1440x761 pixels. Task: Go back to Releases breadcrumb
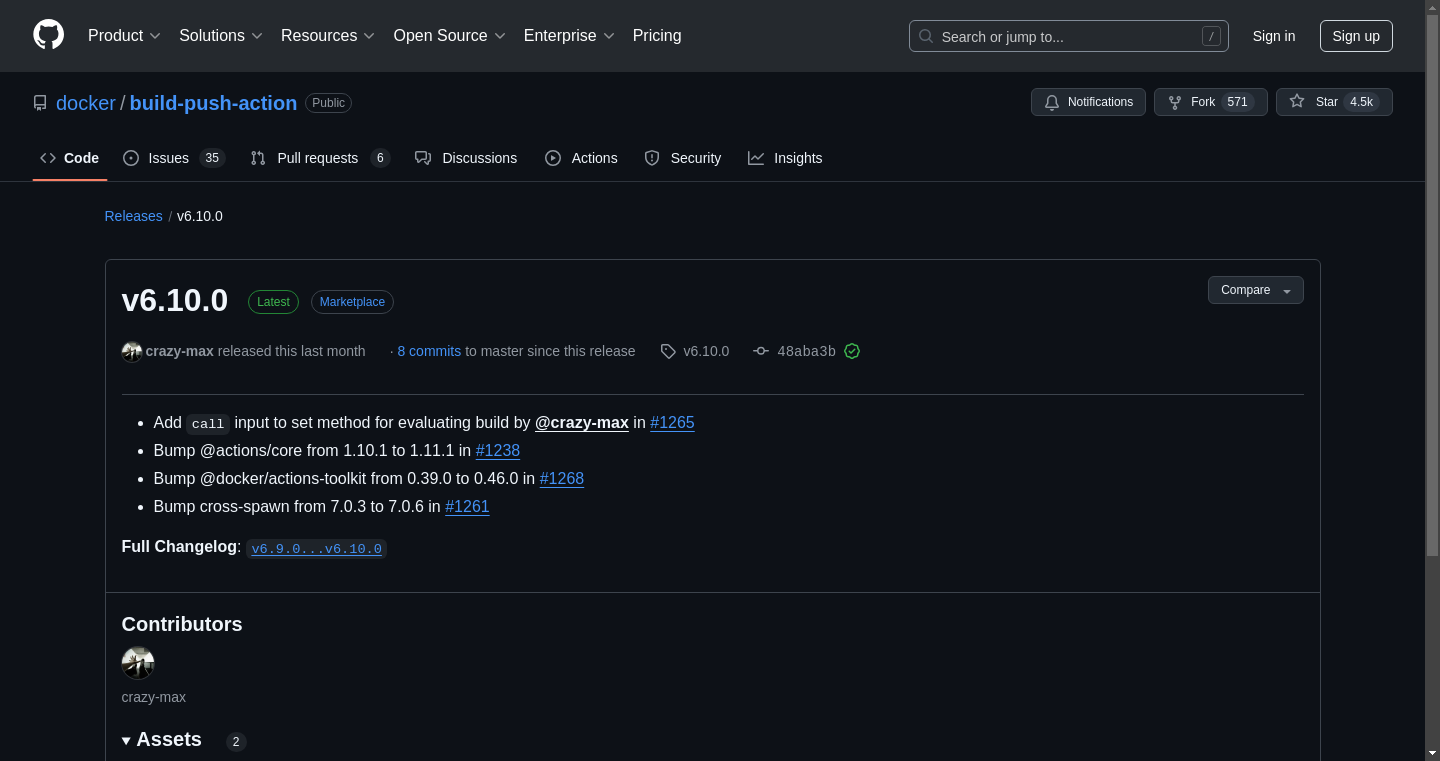click(134, 216)
